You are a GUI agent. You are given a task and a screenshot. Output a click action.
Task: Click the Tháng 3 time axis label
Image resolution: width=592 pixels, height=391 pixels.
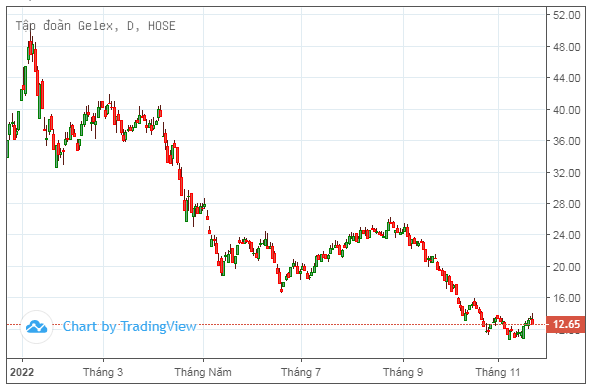pyautogui.click(x=103, y=373)
